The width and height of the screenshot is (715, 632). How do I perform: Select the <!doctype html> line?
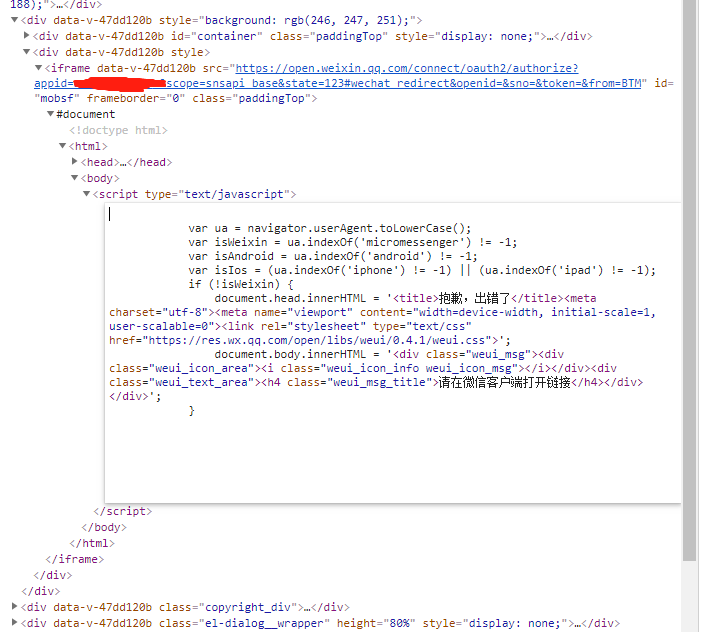(119, 130)
